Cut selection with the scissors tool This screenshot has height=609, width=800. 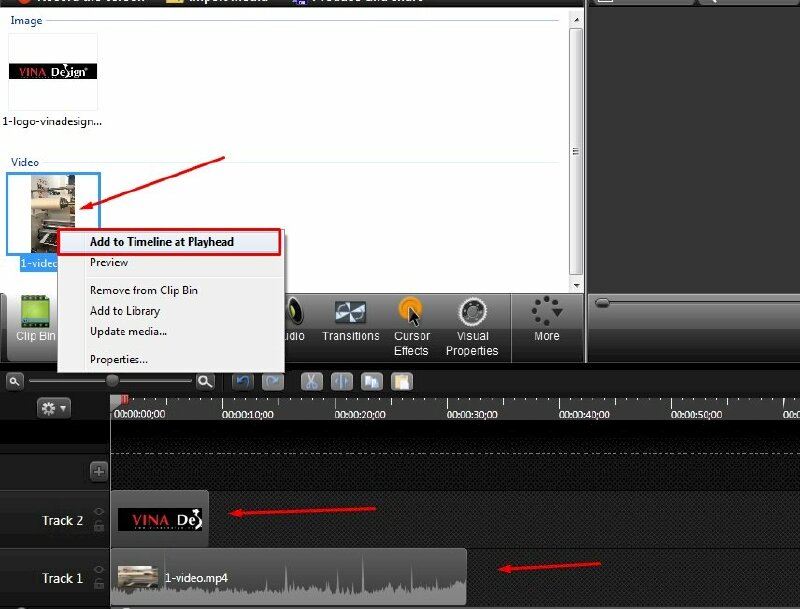tap(311, 381)
